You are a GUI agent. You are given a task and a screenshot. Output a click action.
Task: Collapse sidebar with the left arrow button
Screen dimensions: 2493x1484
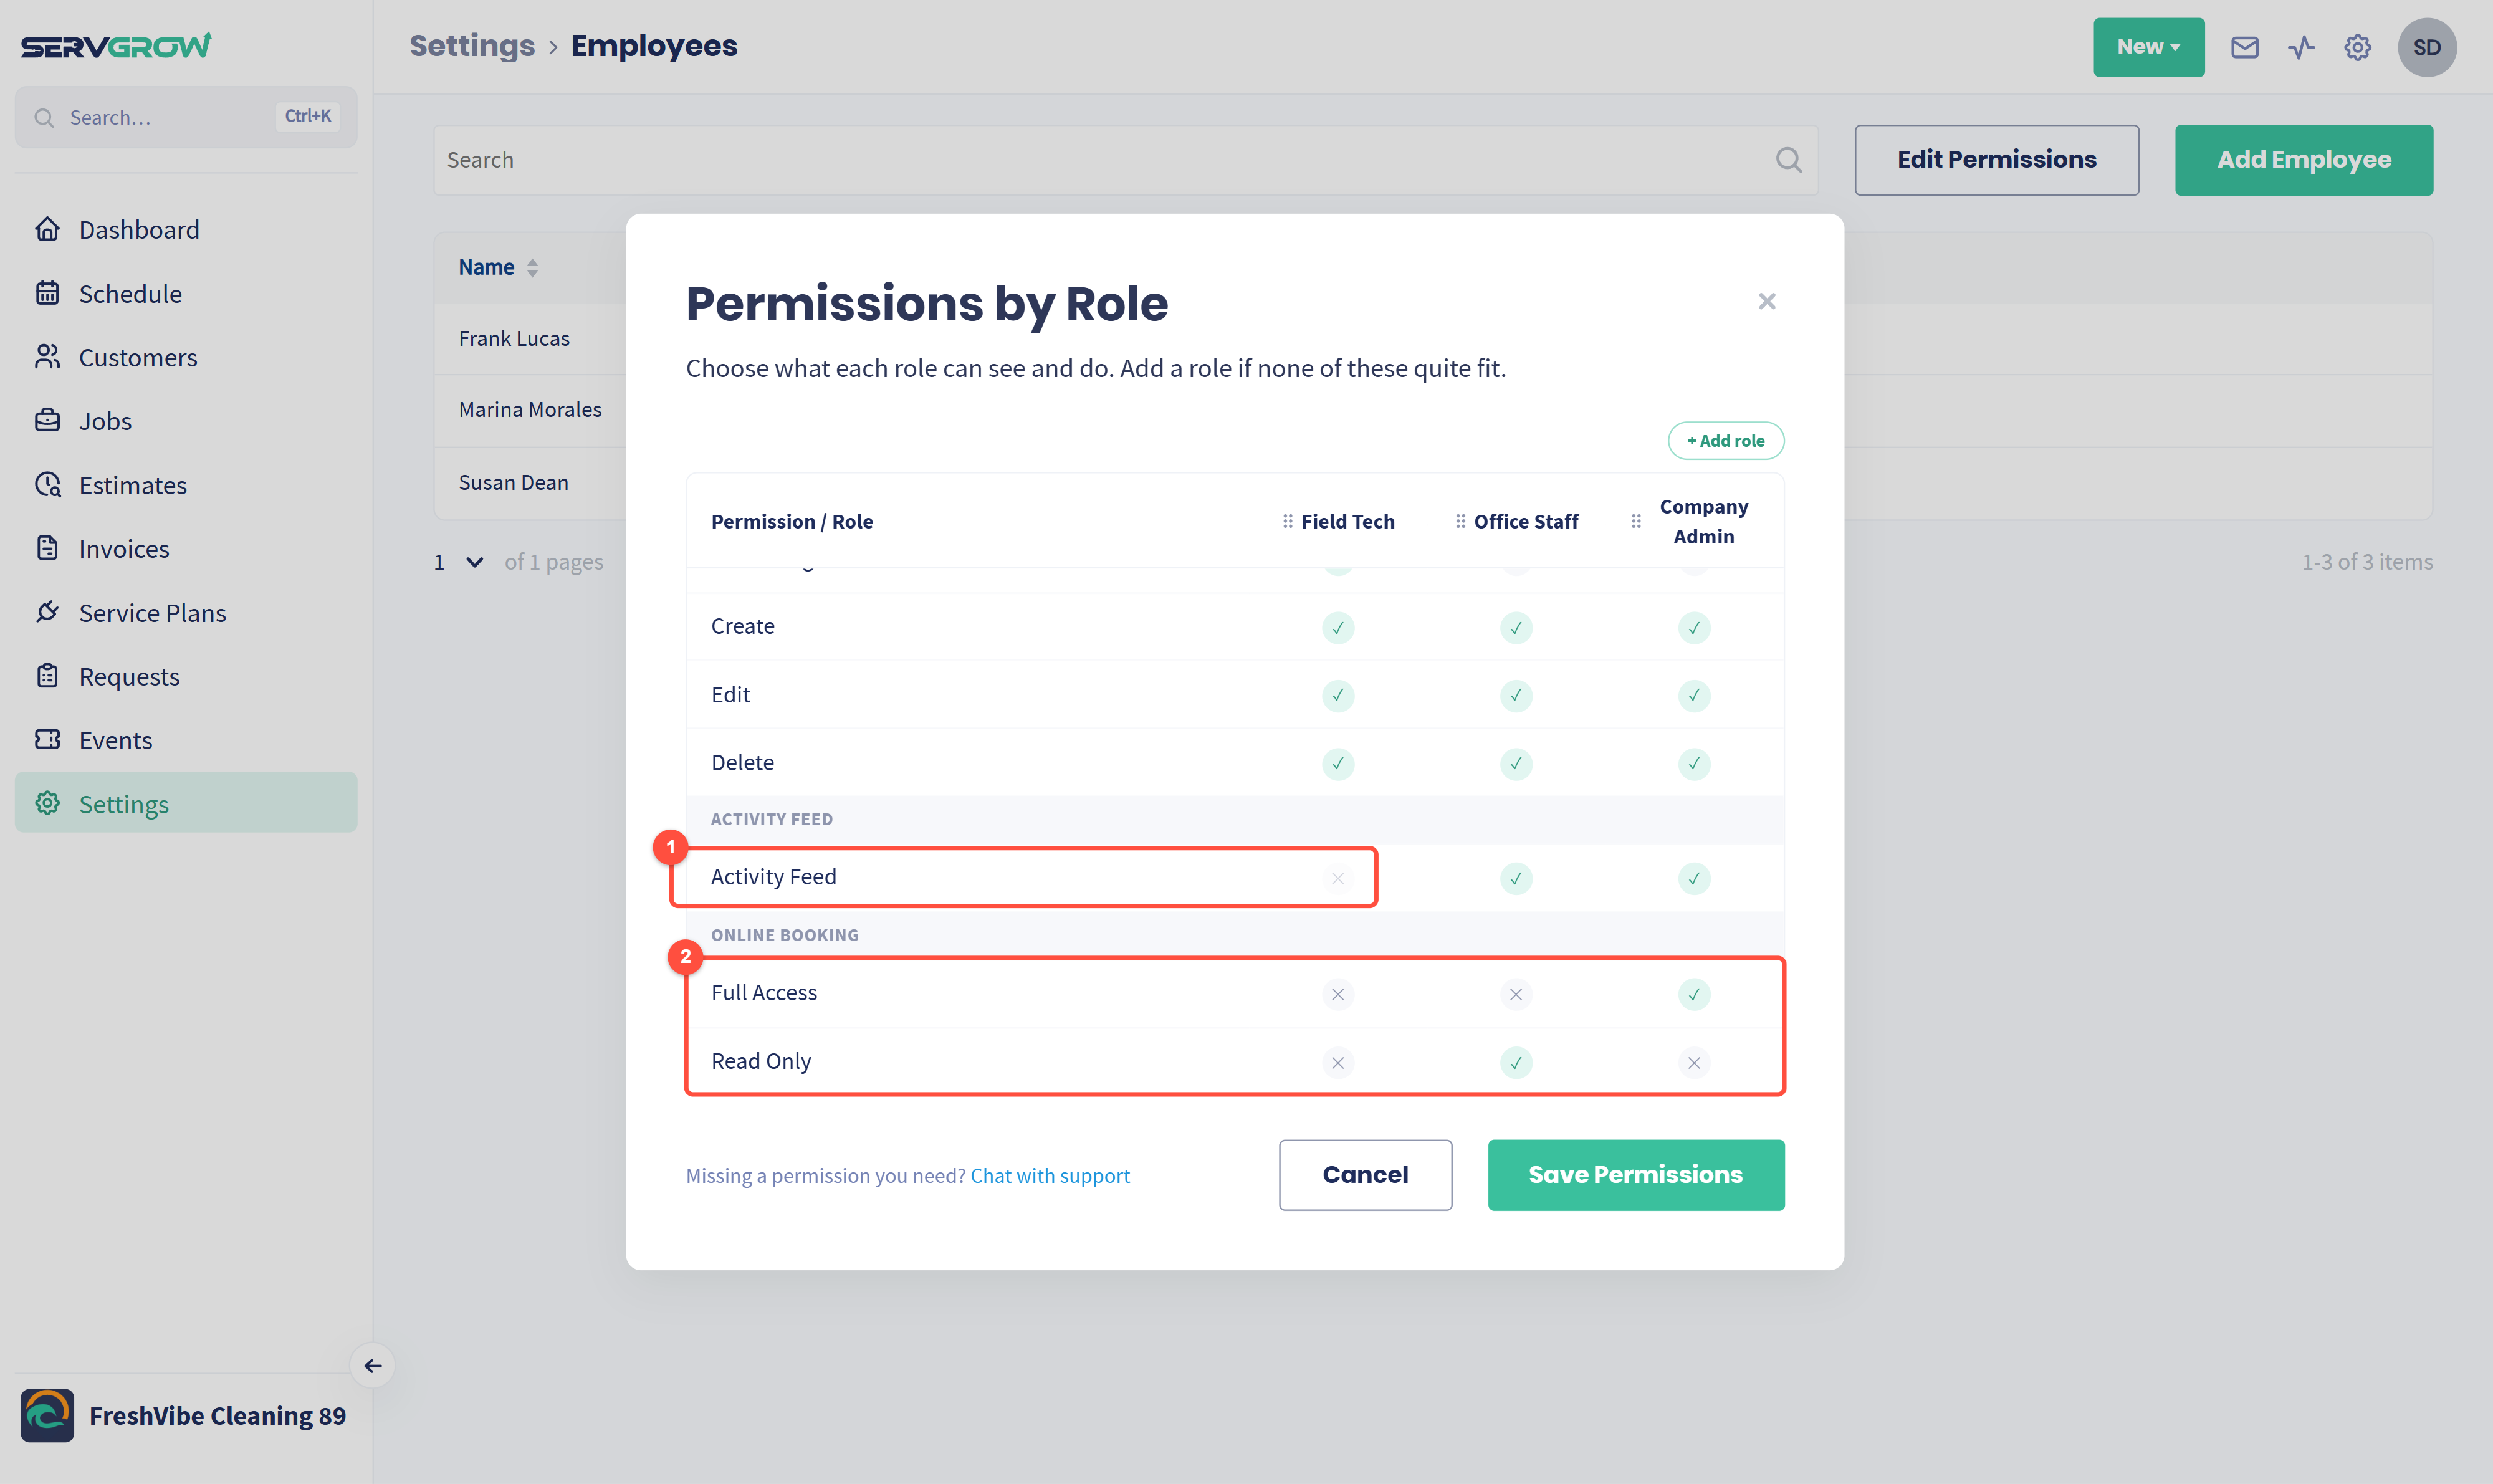tap(372, 1365)
